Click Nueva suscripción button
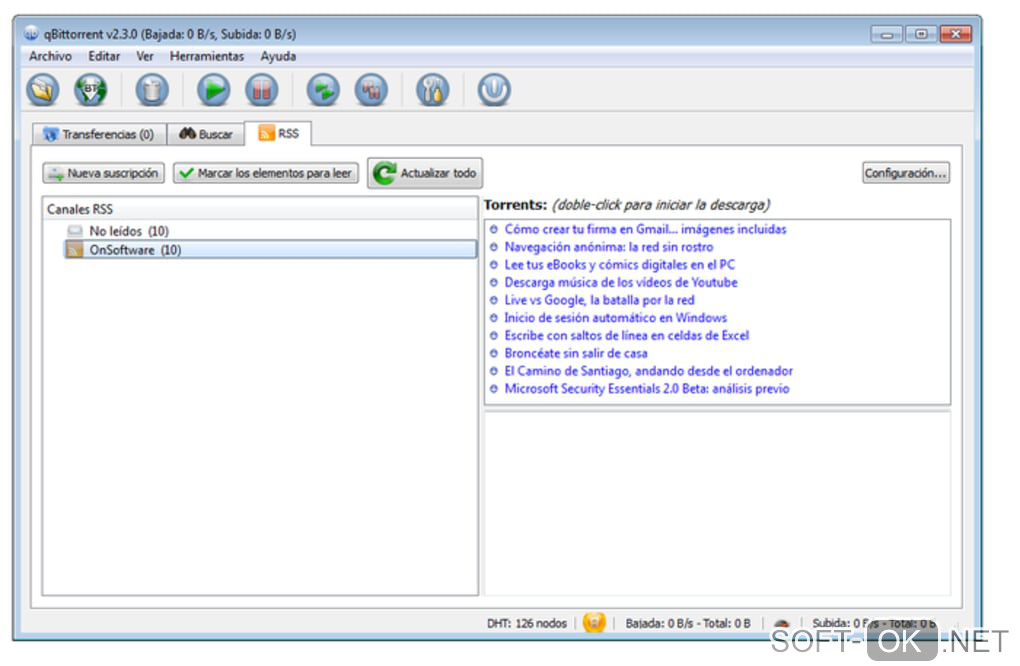The height and width of the screenshot is (666, 1020). pyautogui.click(x=103, y=173)
